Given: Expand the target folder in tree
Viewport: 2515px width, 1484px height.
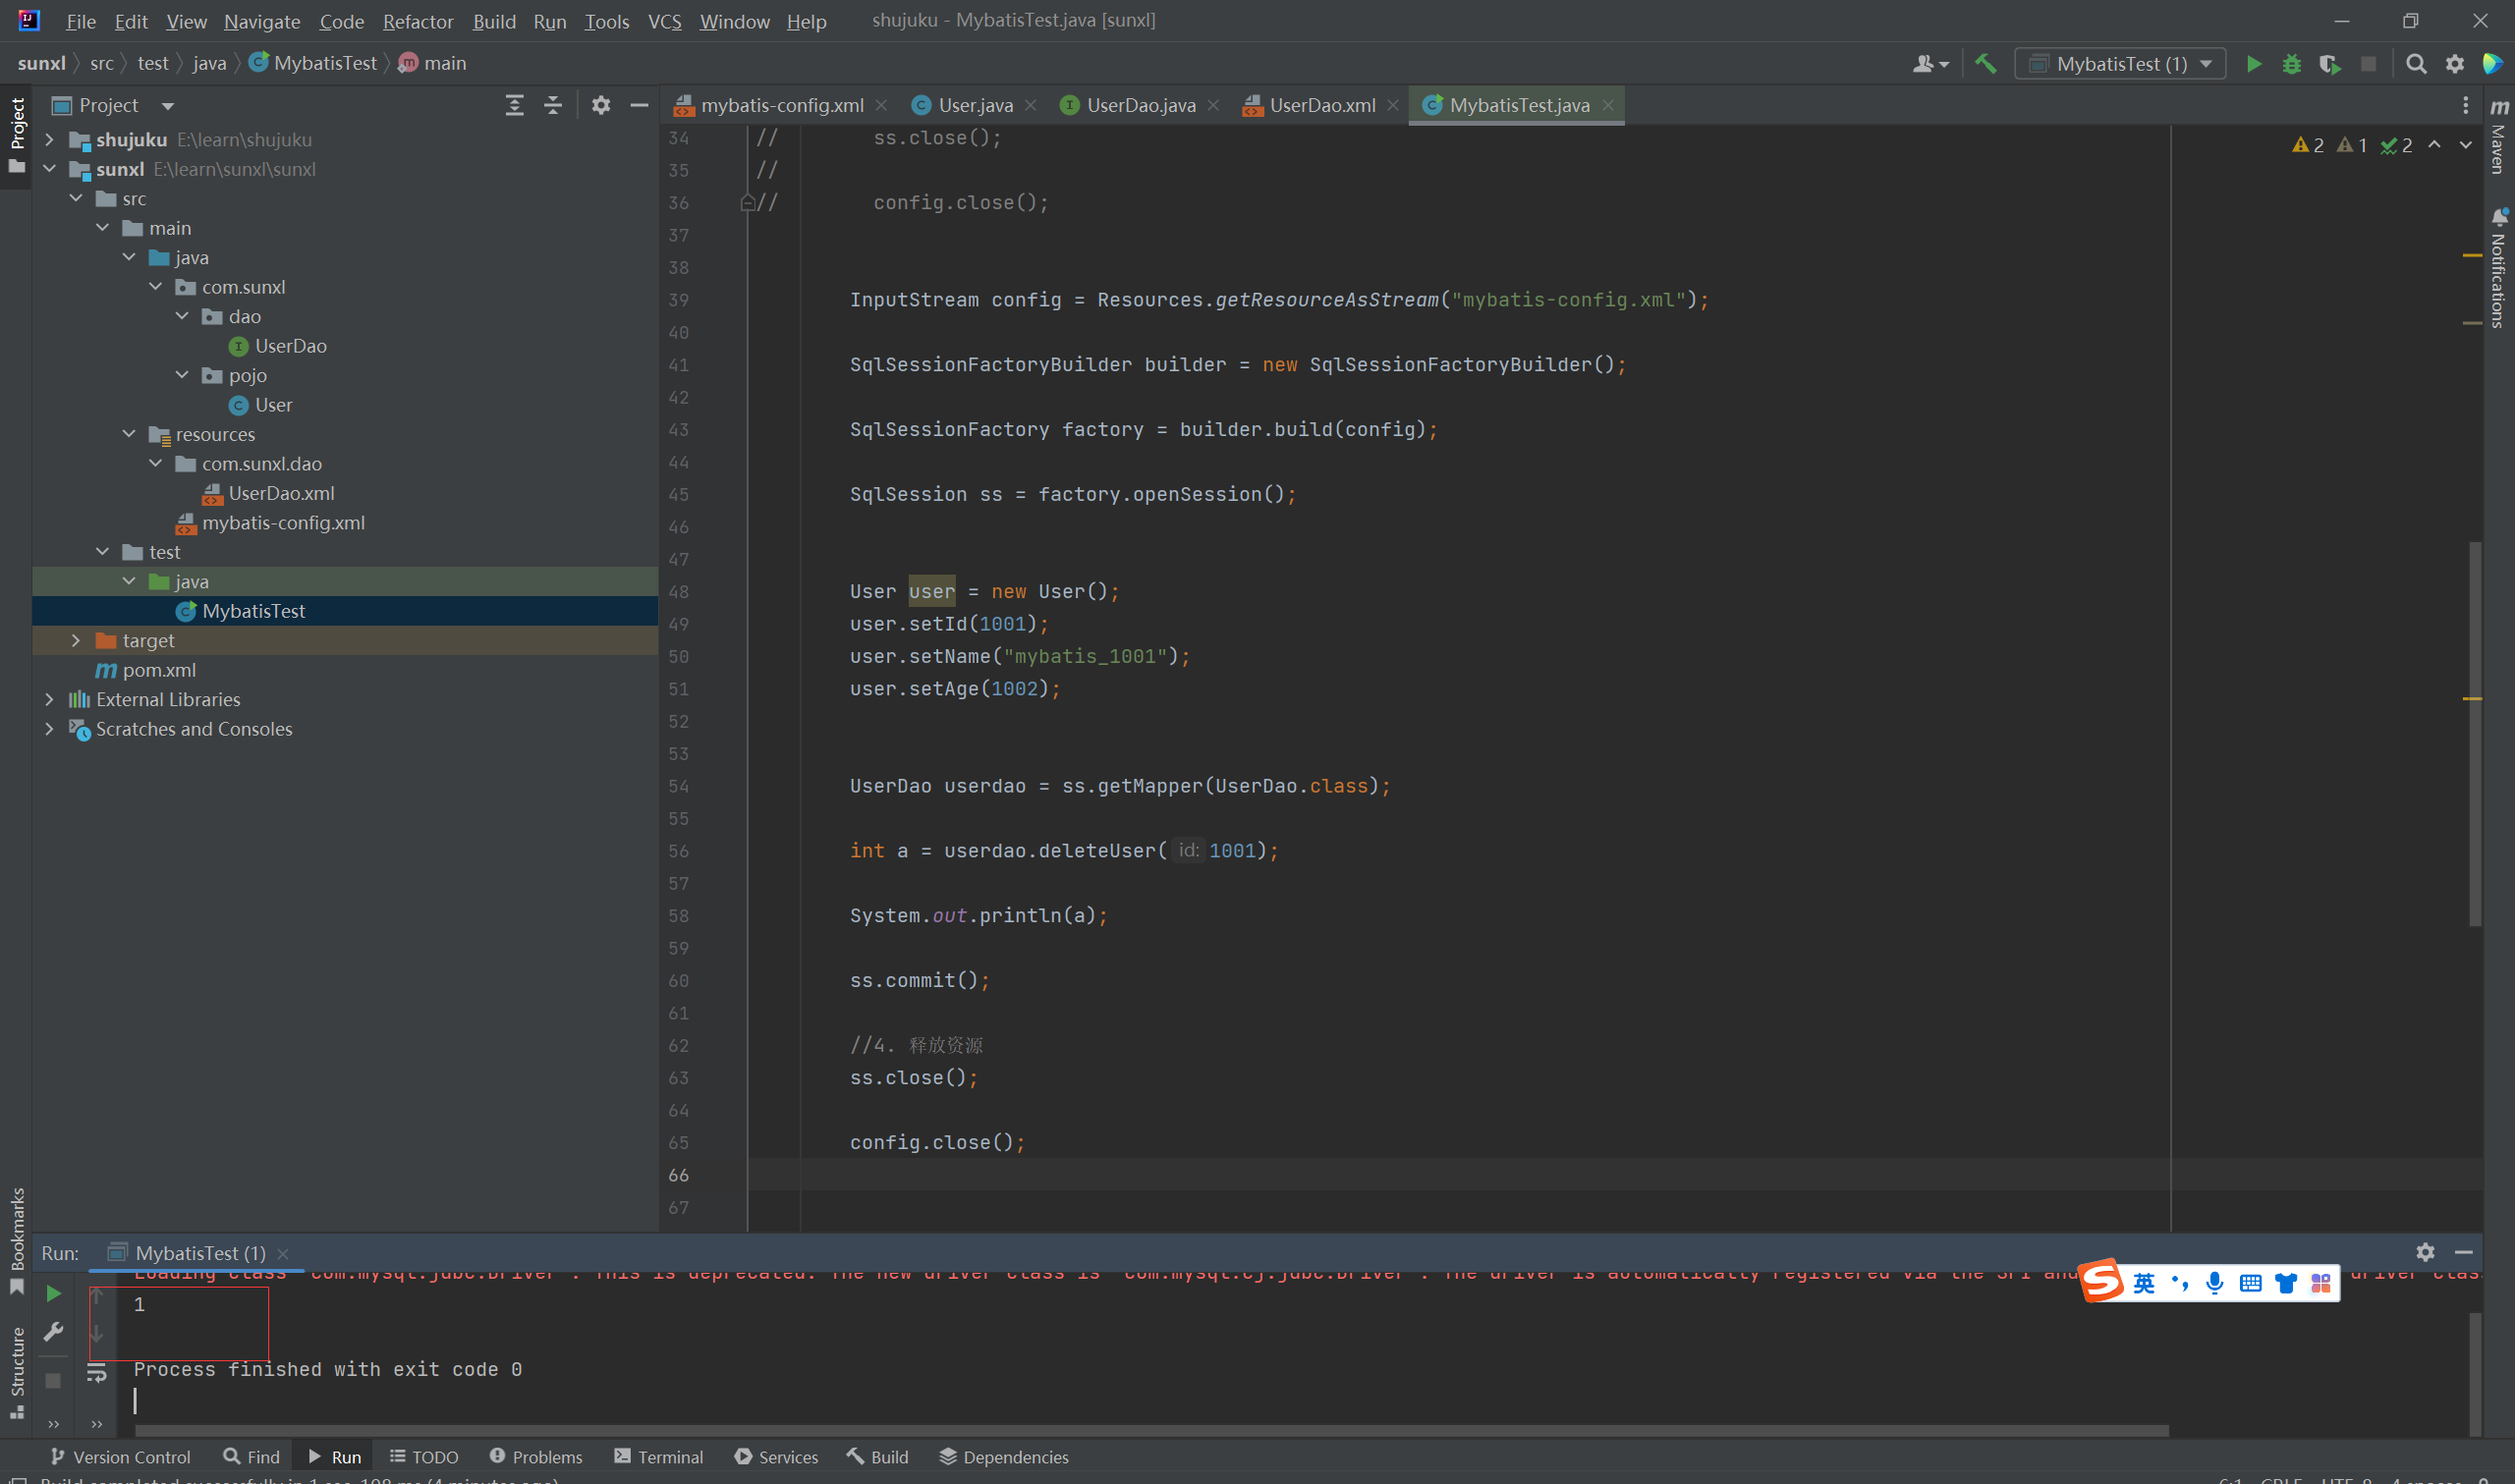Looking at the screenshot, I should [x=76, y=640].
